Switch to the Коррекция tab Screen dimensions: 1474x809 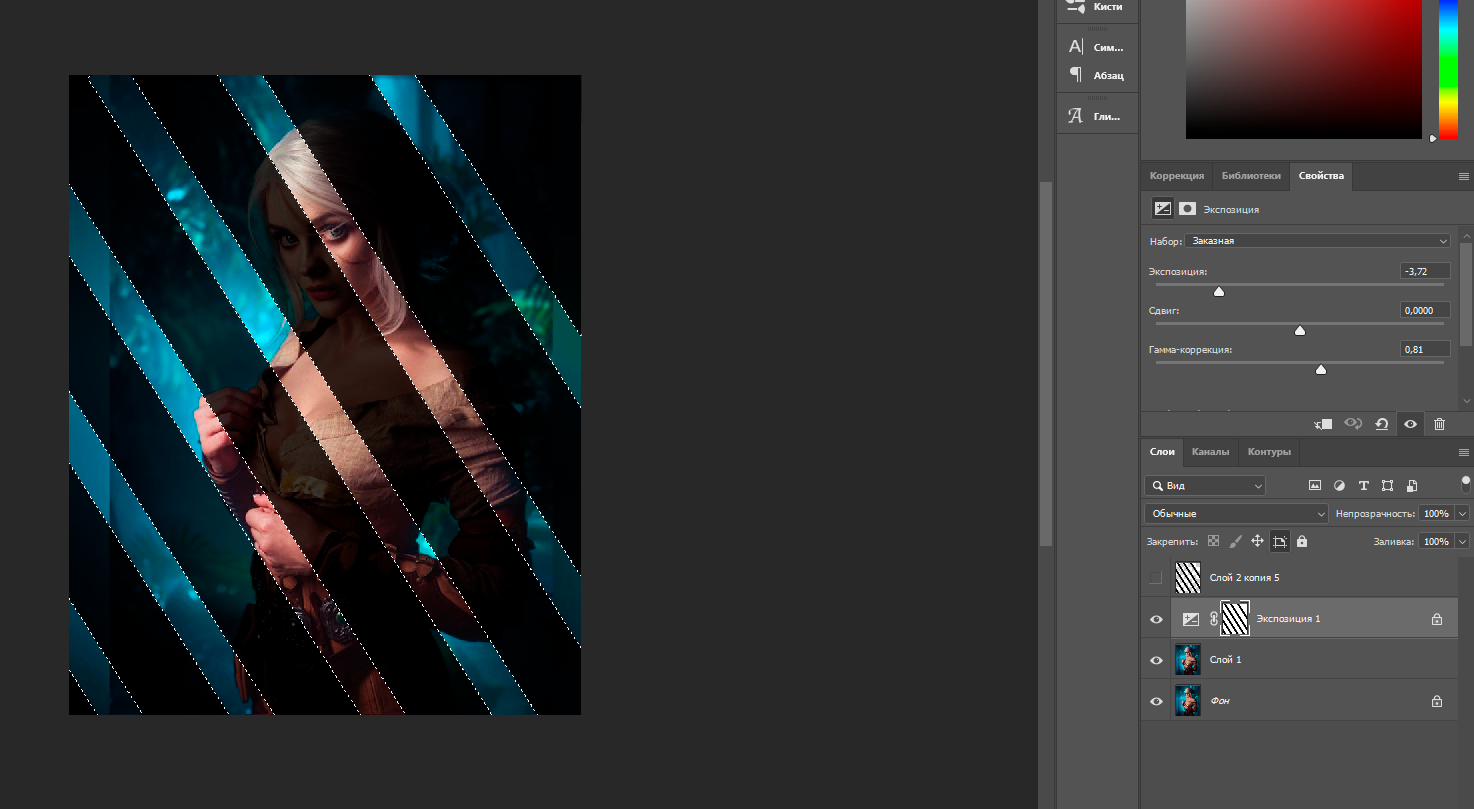point(1177,176)
